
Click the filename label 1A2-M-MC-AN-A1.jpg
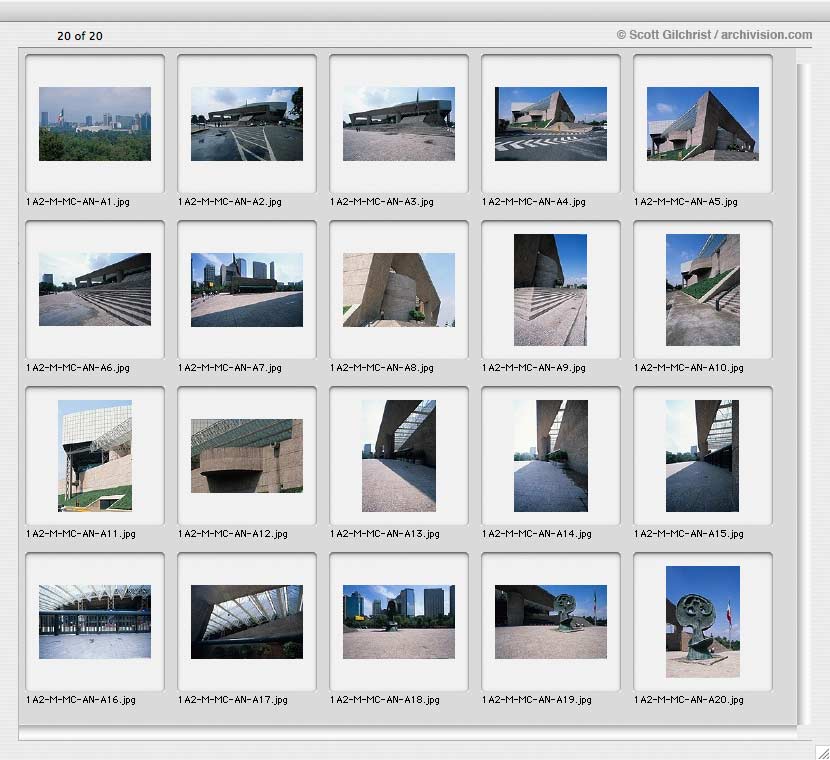click(x=77, y=202)
